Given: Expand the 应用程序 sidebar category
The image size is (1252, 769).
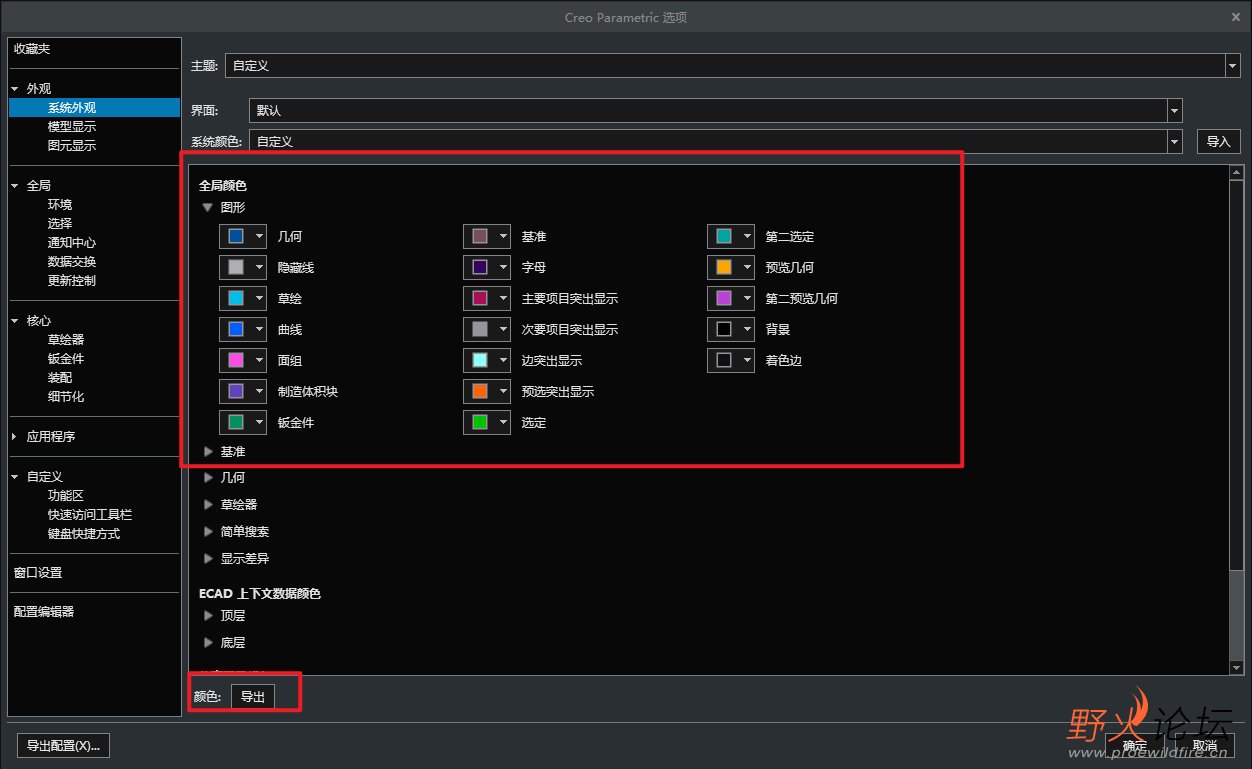Looking at the screenshot, I should [x=15, y=437].
